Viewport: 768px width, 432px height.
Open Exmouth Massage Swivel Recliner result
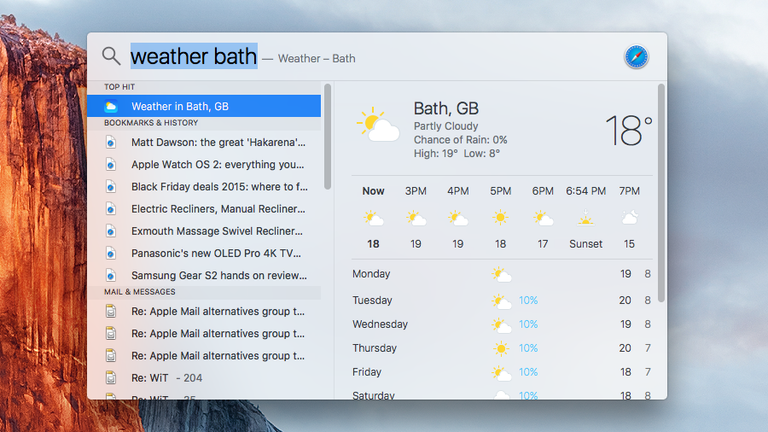click(x=204, y=231)
